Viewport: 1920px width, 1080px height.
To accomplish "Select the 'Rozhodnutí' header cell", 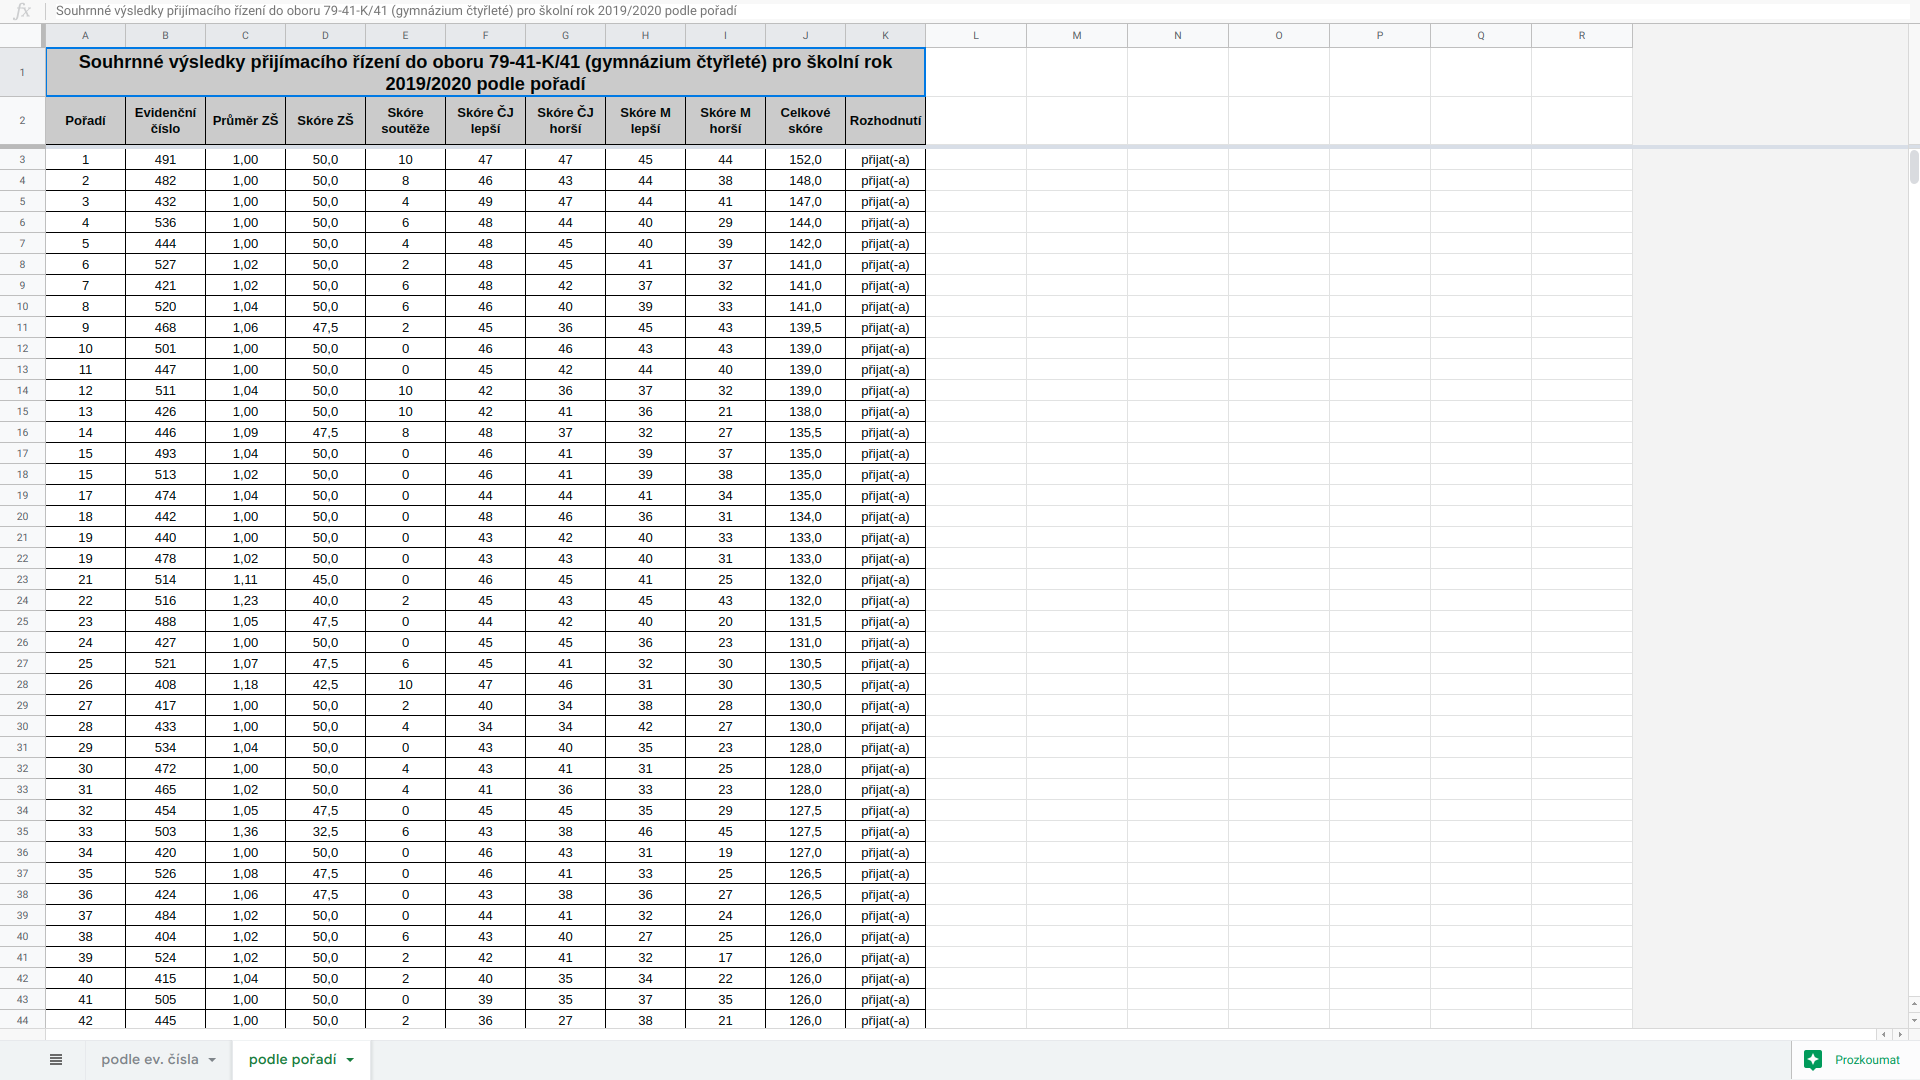I will [885, 121].
